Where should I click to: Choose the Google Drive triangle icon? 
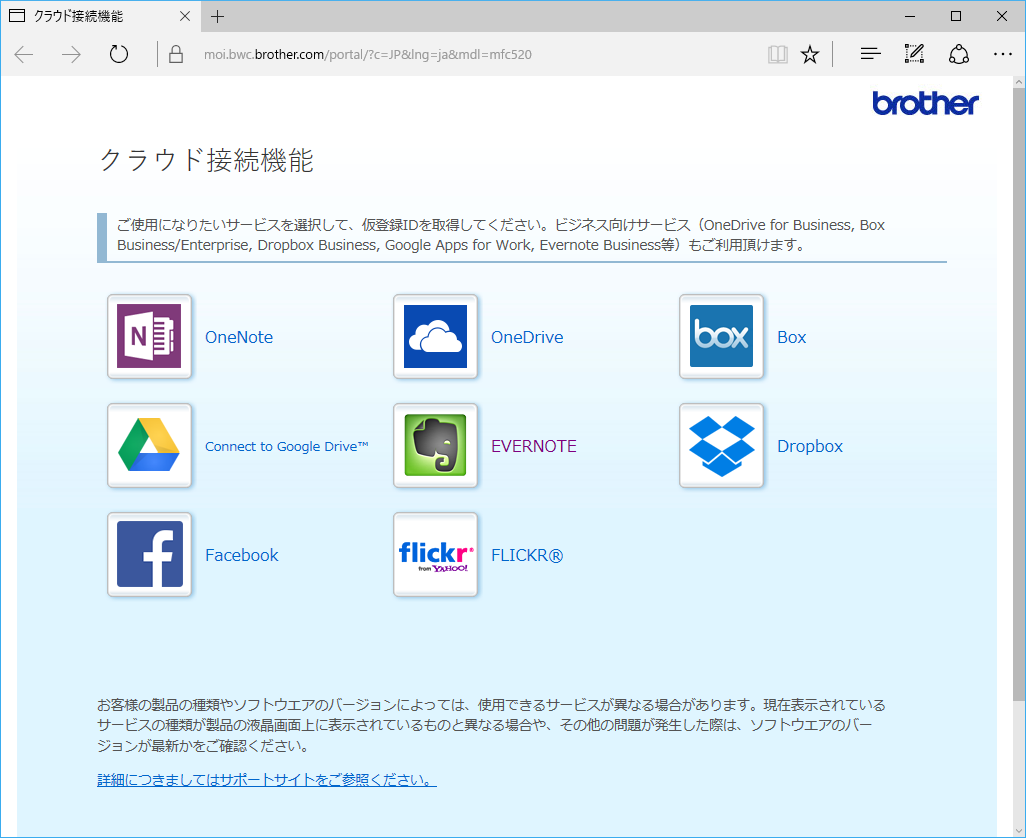[149, 445]
